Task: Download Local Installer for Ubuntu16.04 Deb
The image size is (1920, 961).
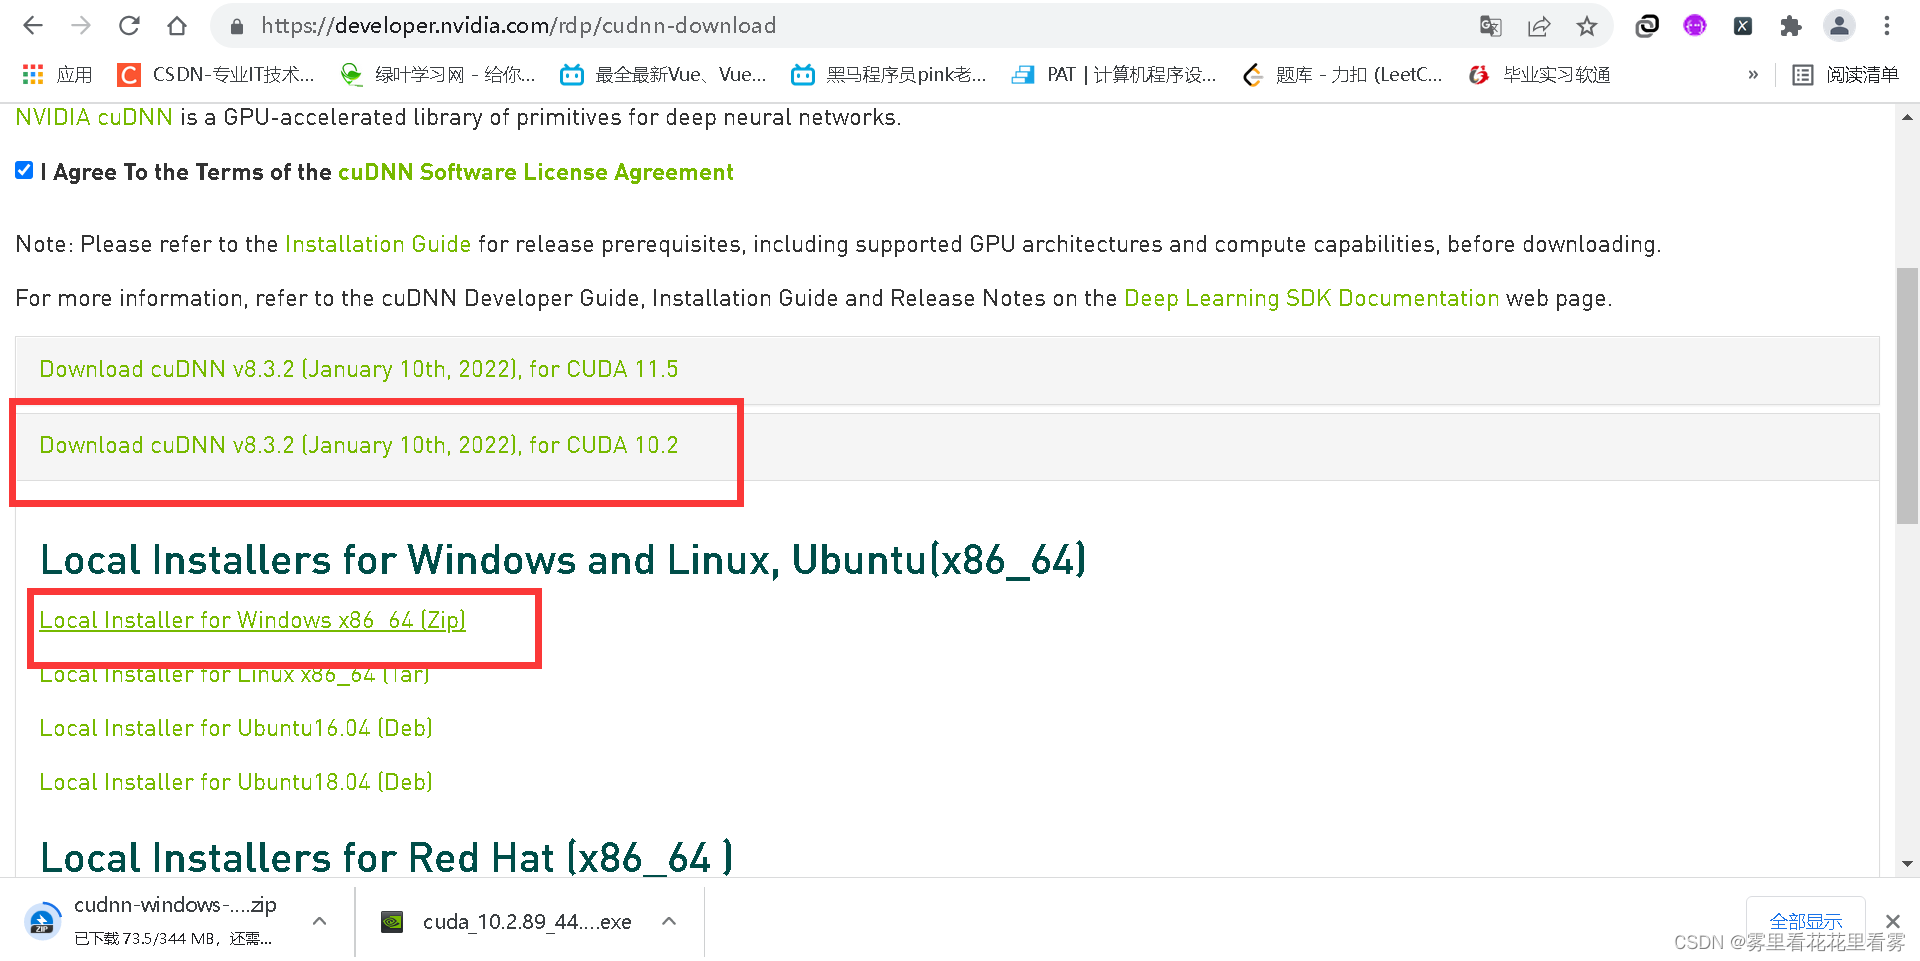Action: tap(236, 728)
